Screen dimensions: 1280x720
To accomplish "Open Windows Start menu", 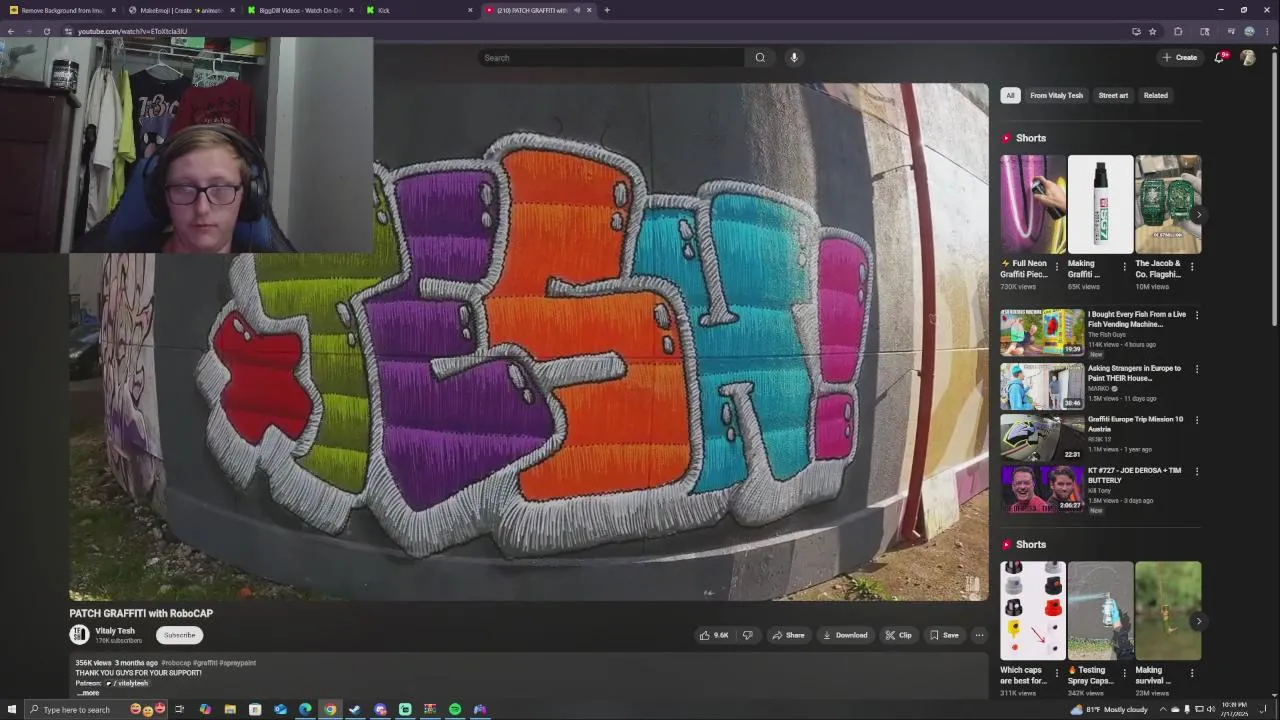I will 12,709.
